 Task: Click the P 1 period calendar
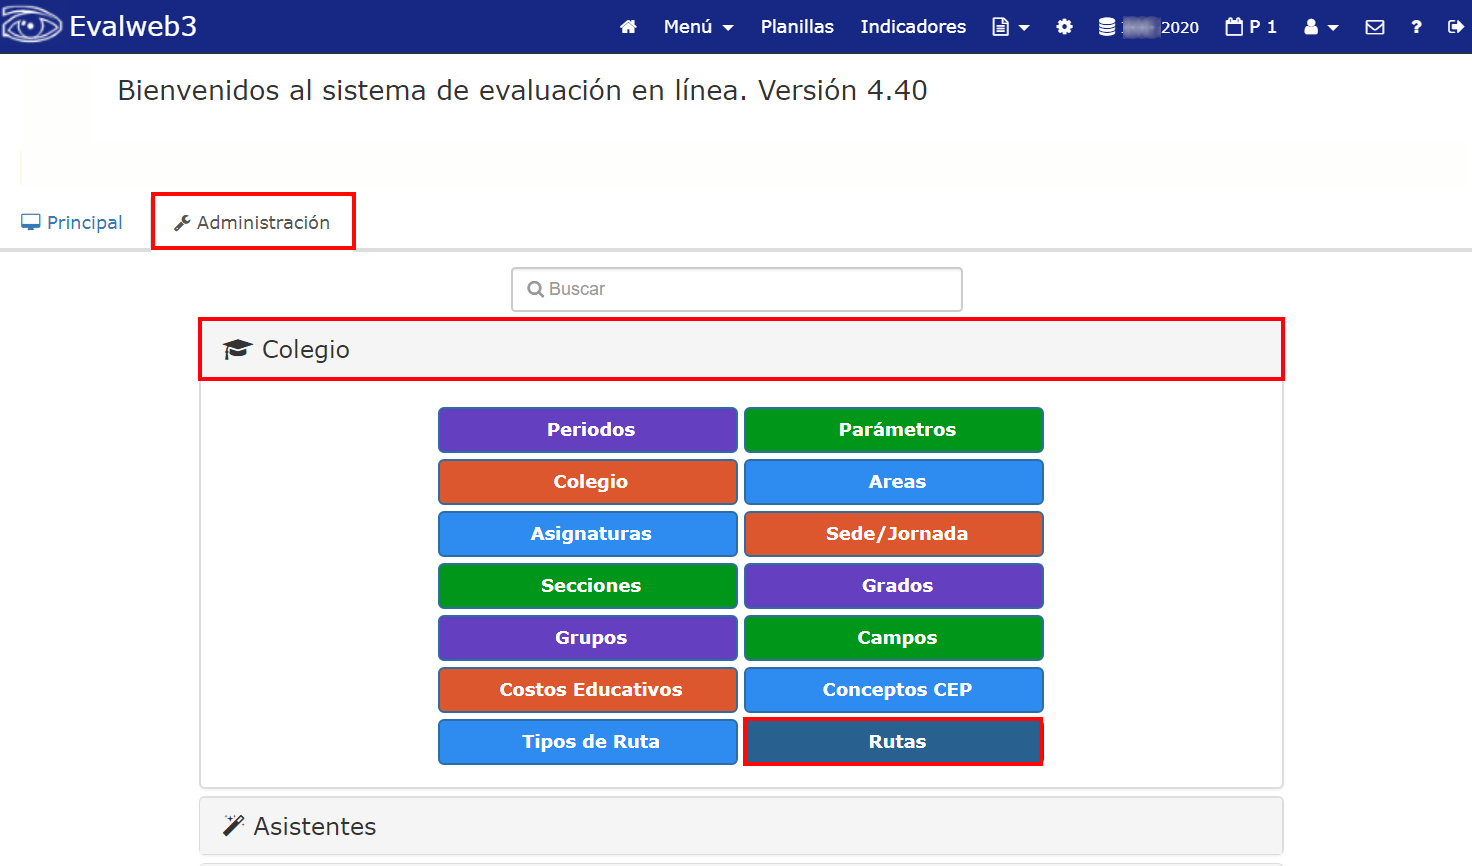click(x=1251, y=27)
